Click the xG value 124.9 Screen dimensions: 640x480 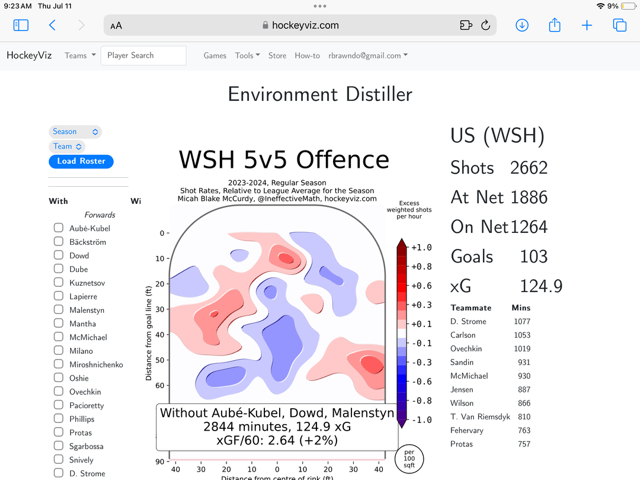(x=541, y=286)
